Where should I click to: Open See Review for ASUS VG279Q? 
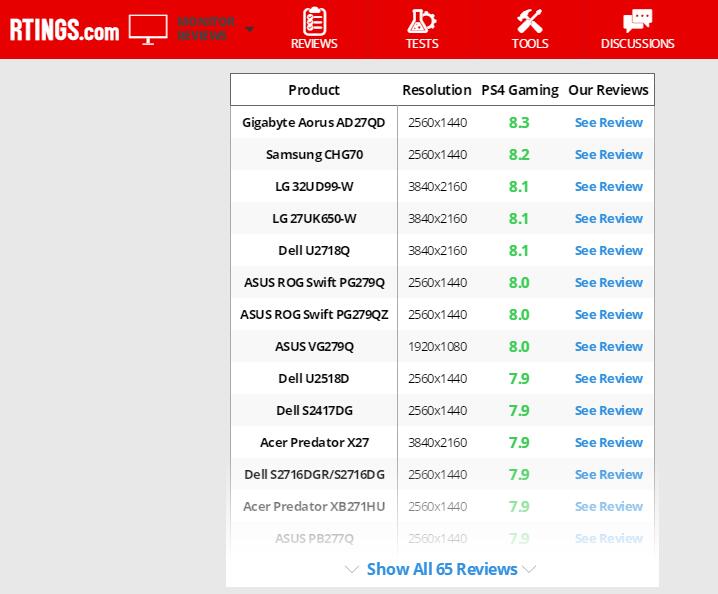click(609, 346)
